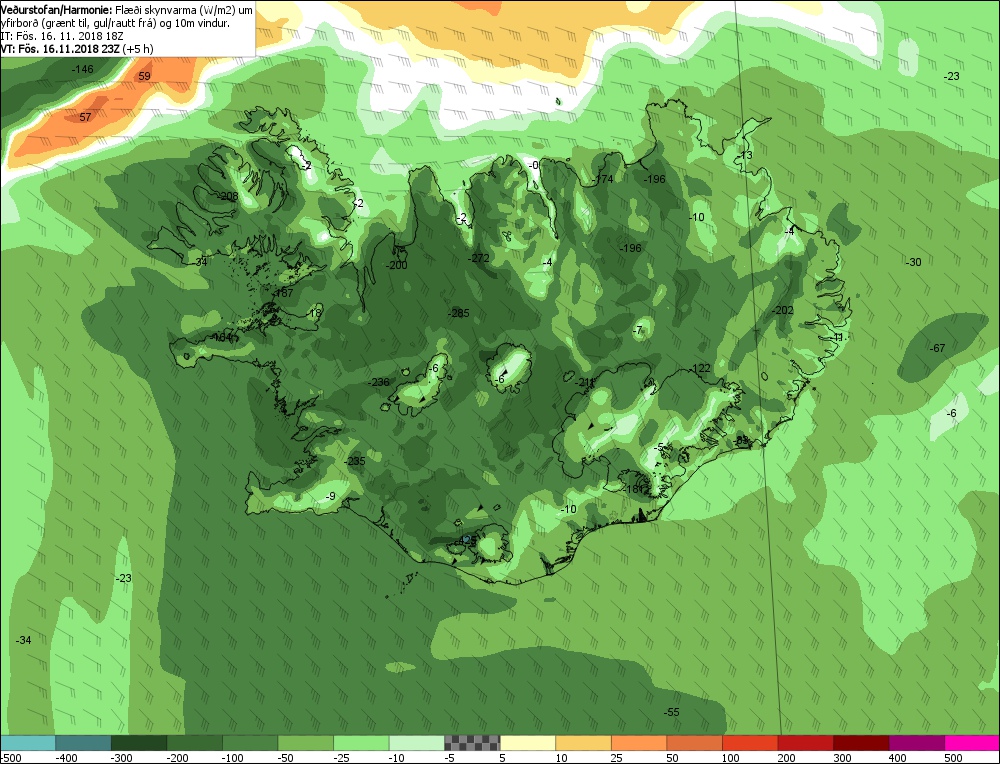Click the darkest green swatch between -300 and -200
1000x764 pixels.
click(x=138, y=743)
